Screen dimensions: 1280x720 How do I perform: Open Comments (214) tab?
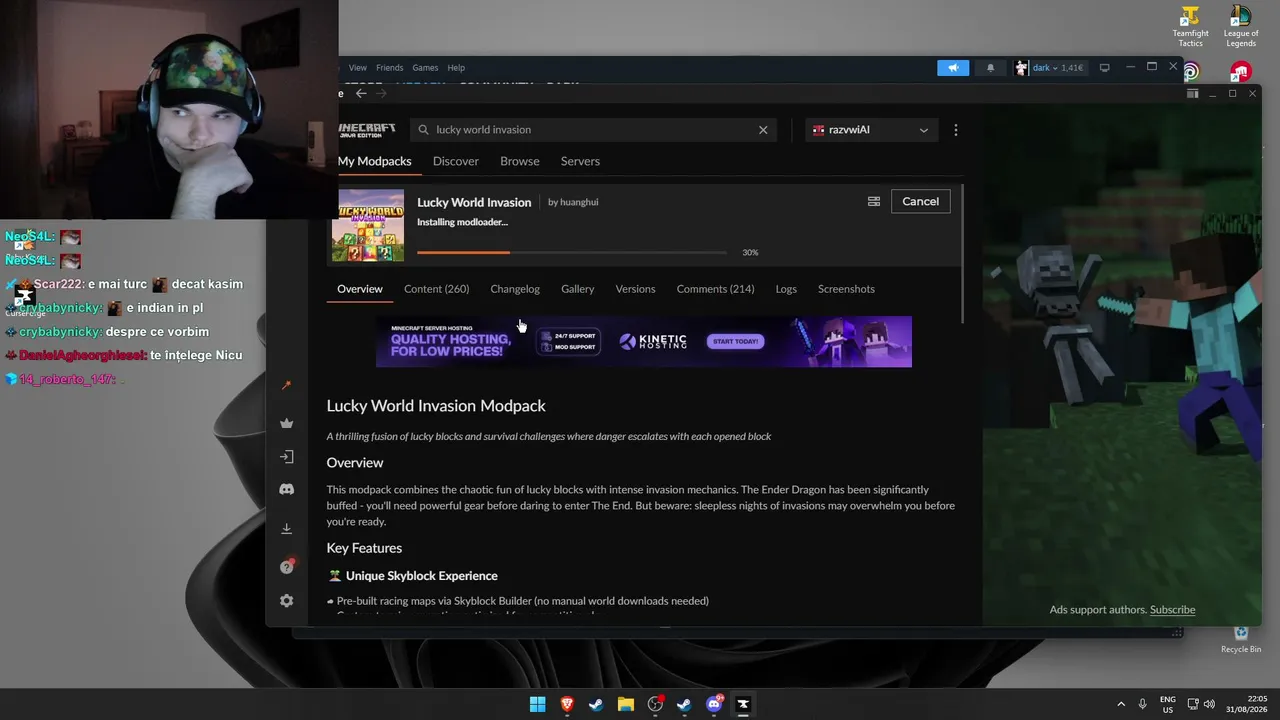tap(715, 289)
